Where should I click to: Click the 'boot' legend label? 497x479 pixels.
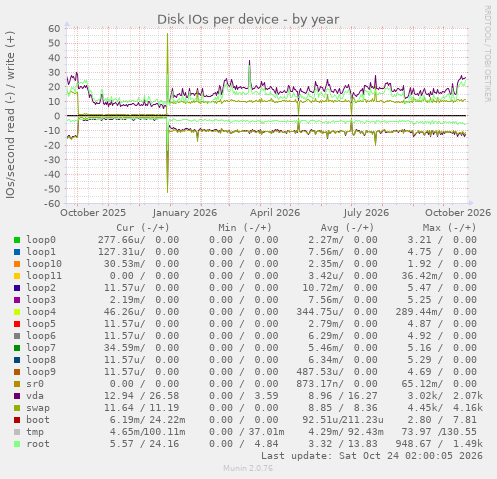38,420
